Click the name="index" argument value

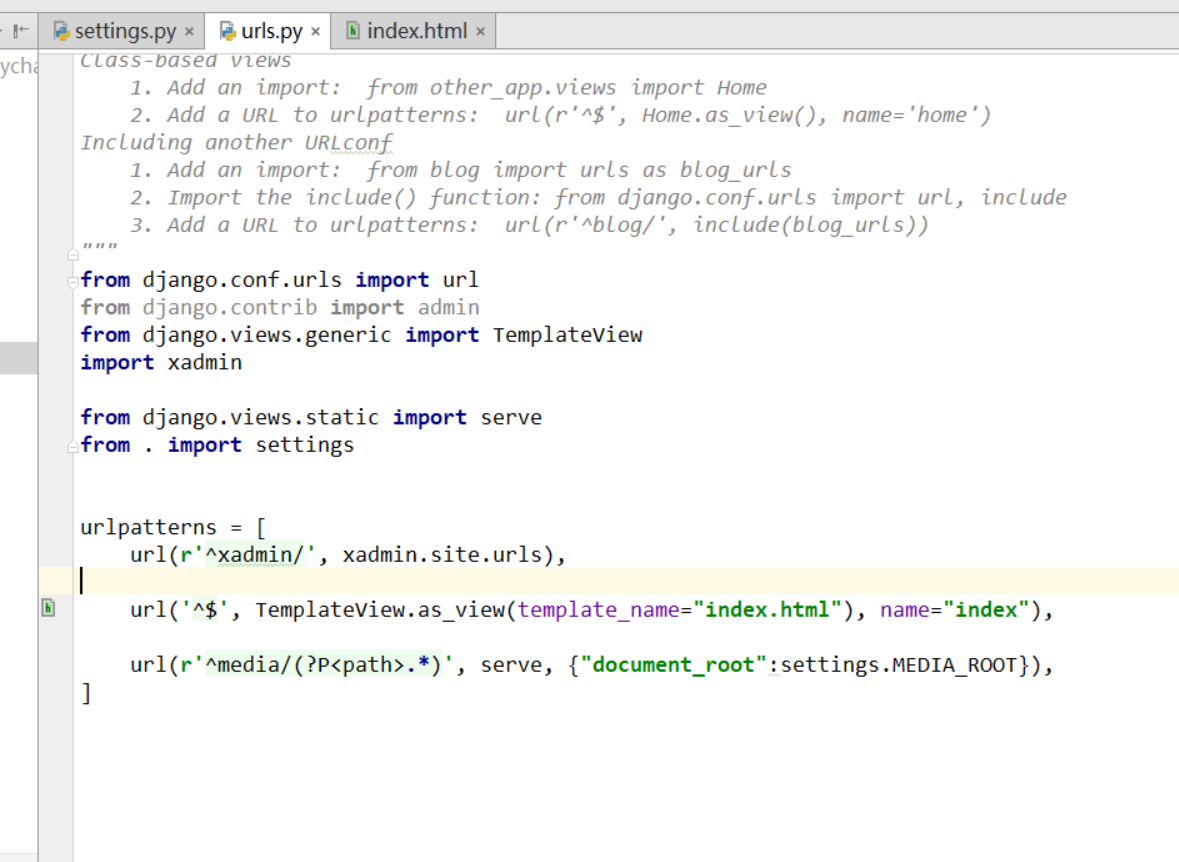[986, 609]
